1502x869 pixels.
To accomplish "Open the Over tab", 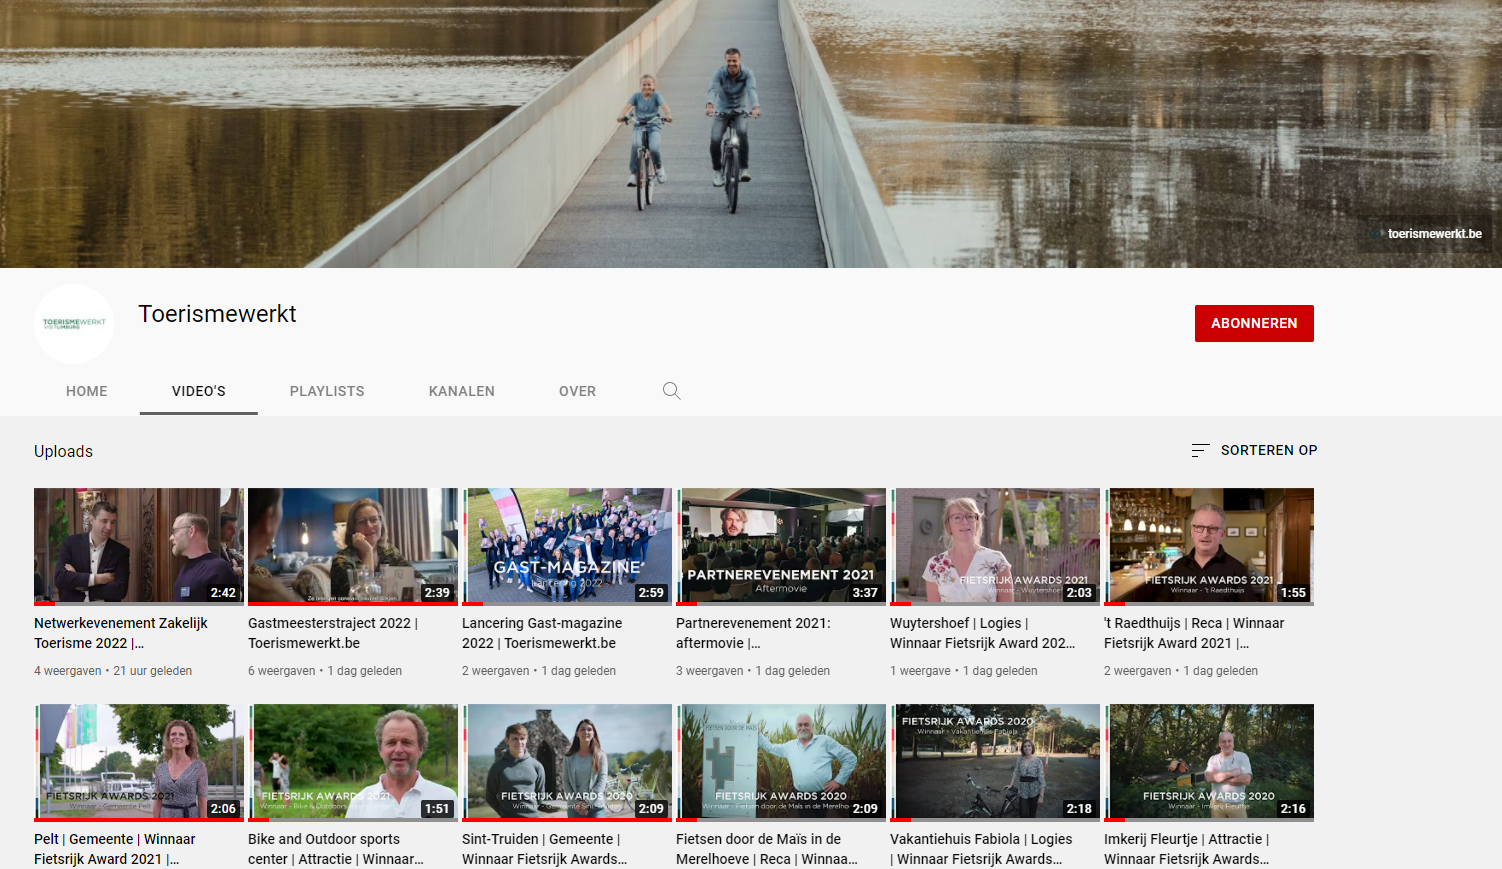I will pos(577,391).
